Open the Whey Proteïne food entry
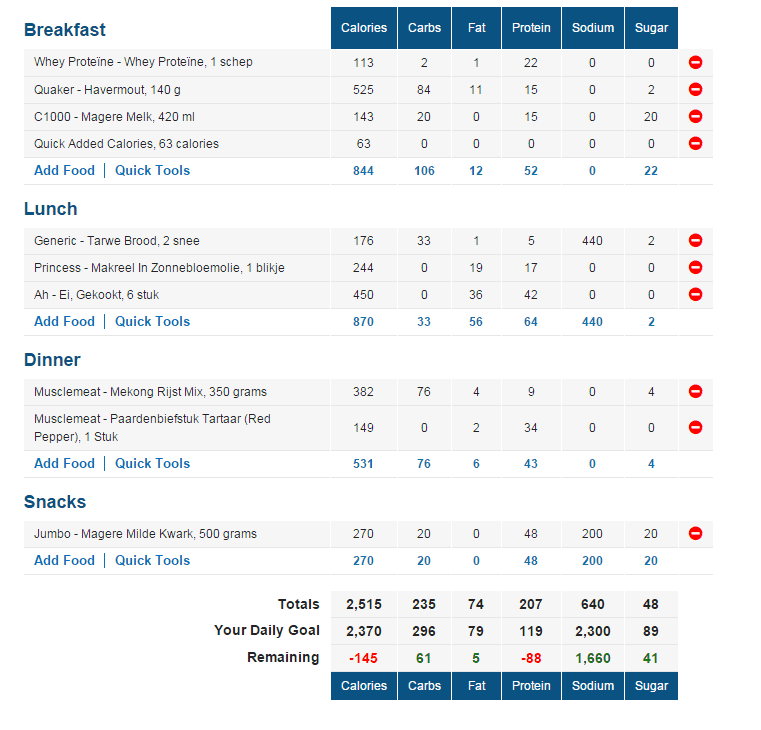761x730 pixels. pos(143,62)
